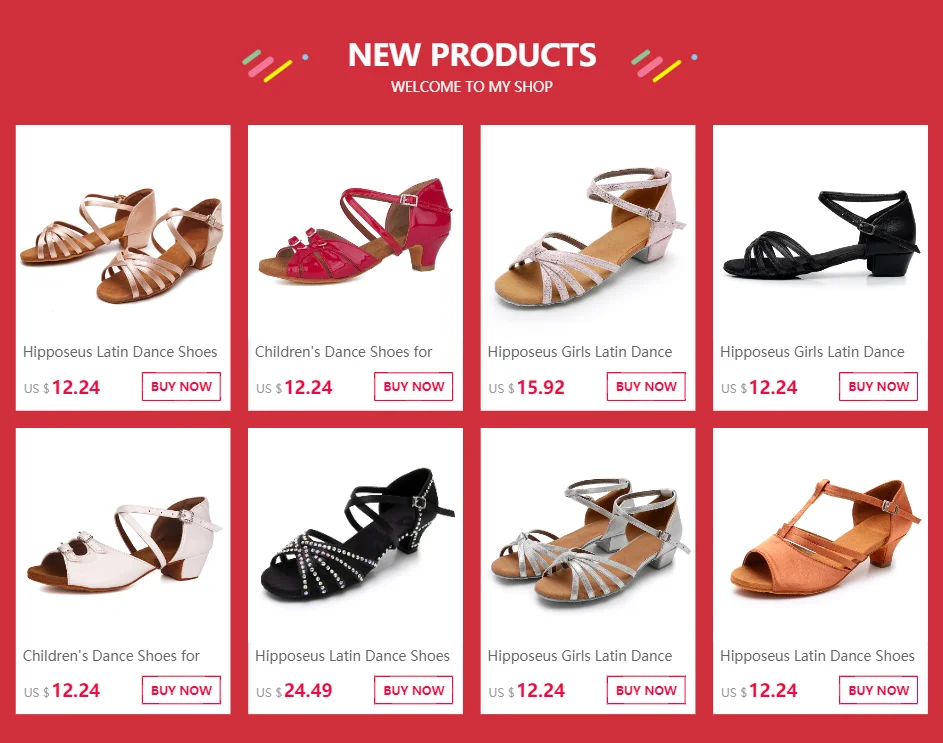Viewport: 943px width, 743px height.
Task: Open the beige satin sandals pair image
Action: [123, 232]
